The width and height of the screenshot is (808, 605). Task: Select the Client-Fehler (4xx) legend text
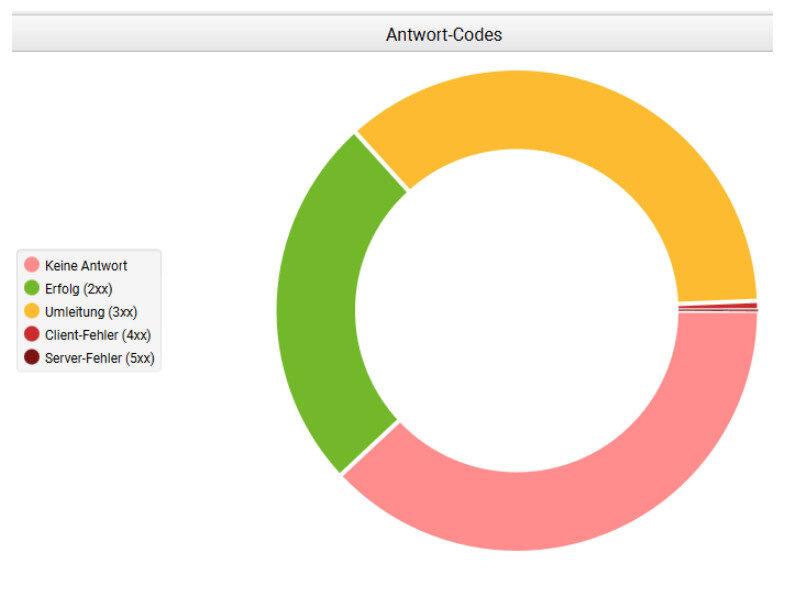coord(97,335)
